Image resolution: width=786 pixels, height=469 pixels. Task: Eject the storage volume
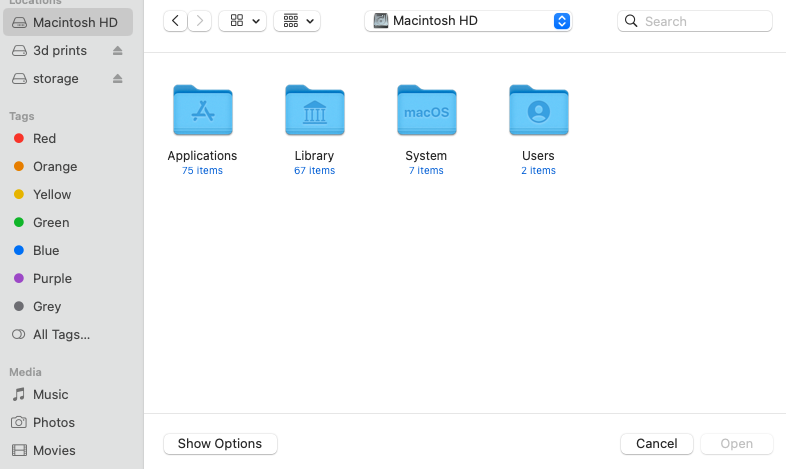[x=117, y=79]
